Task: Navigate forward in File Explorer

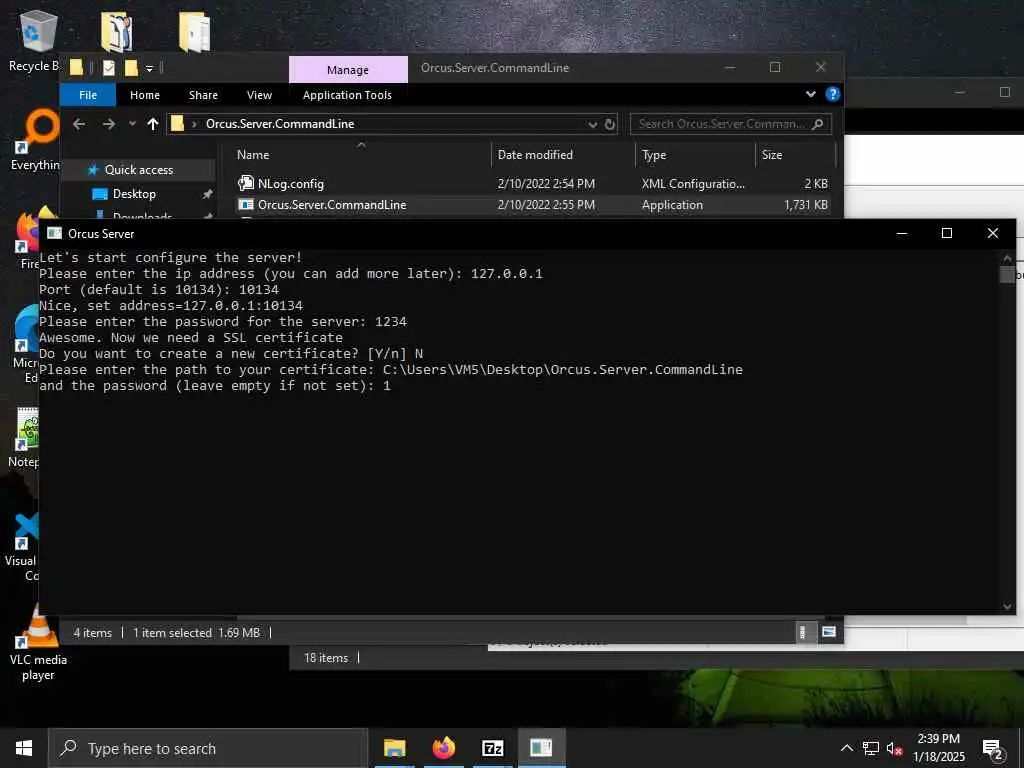Action: (x=108, y=124)
